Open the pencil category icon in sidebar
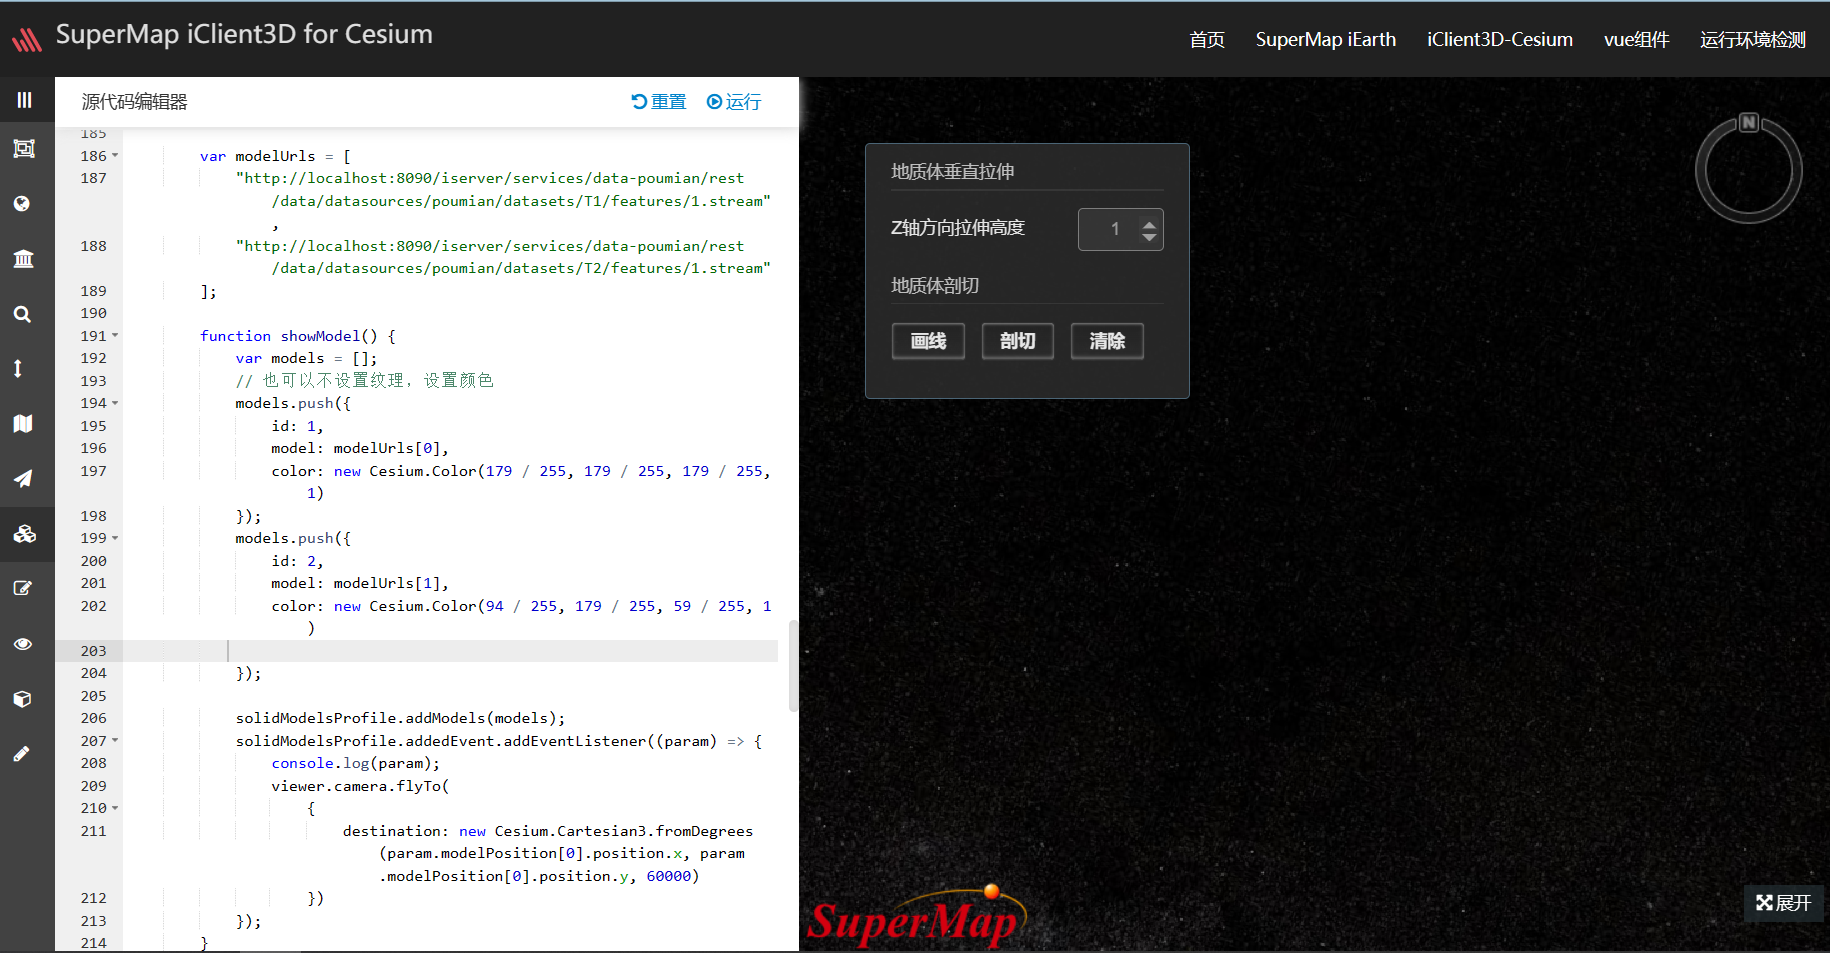 pos(22,754)
